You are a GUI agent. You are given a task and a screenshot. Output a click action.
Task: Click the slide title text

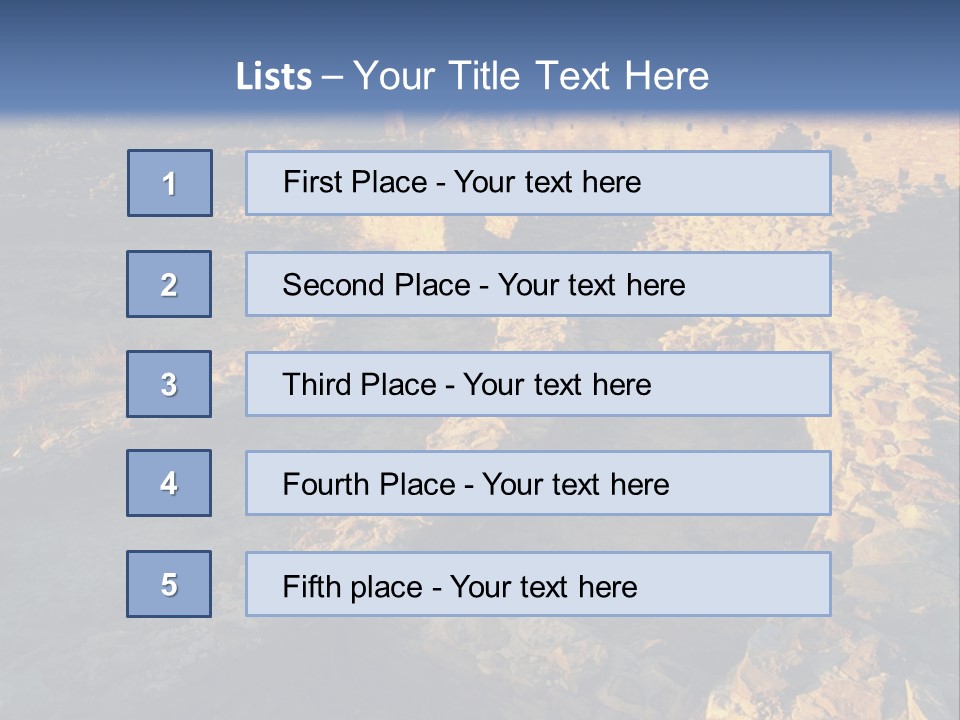pos(472,76)
